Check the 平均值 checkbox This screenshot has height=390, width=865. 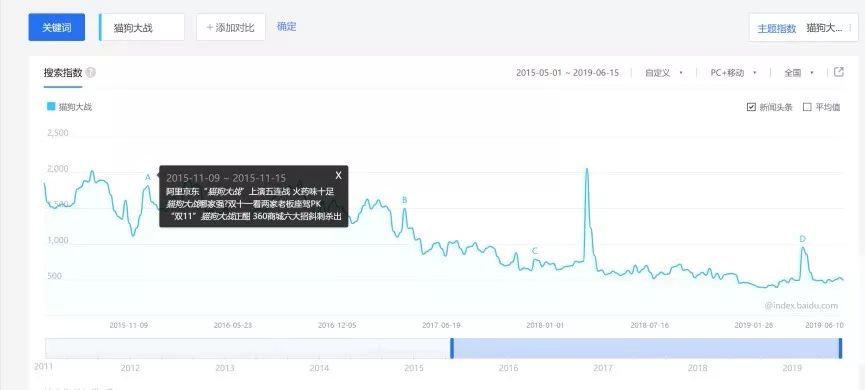[x=807, y=107]
